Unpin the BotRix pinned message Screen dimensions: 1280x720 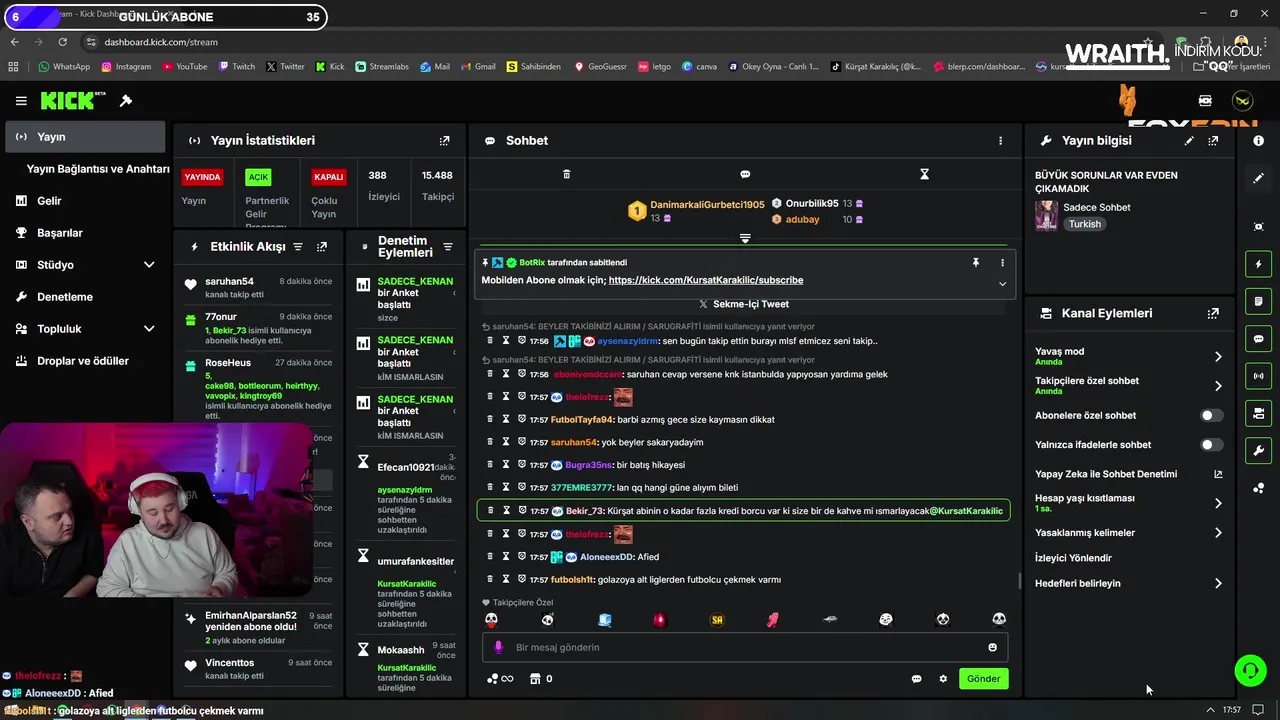click(975, 263)
